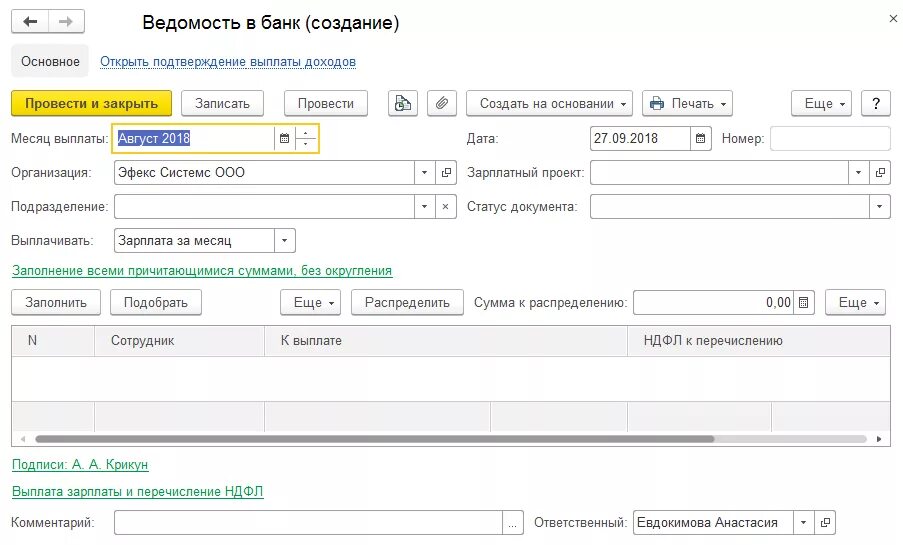Image resolution: width=903 pixels, height=545 pixels.
Task: Open calculator for Сумма к распределению
Action: tap(805, 302)
